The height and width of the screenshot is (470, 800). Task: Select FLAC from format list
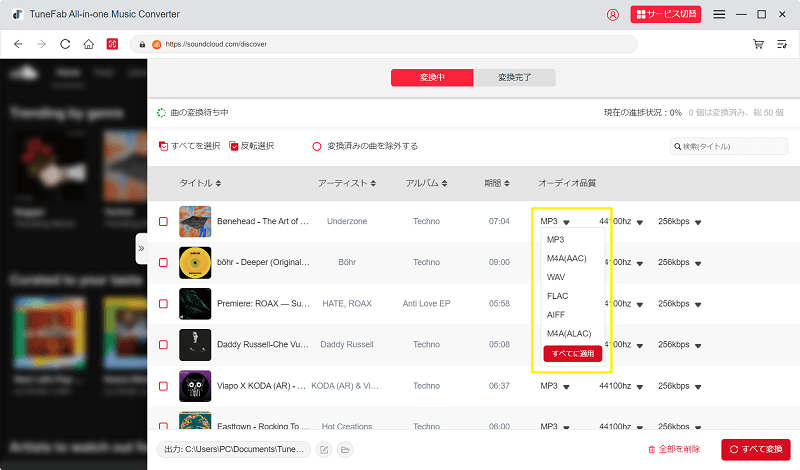tap(557, 296)
